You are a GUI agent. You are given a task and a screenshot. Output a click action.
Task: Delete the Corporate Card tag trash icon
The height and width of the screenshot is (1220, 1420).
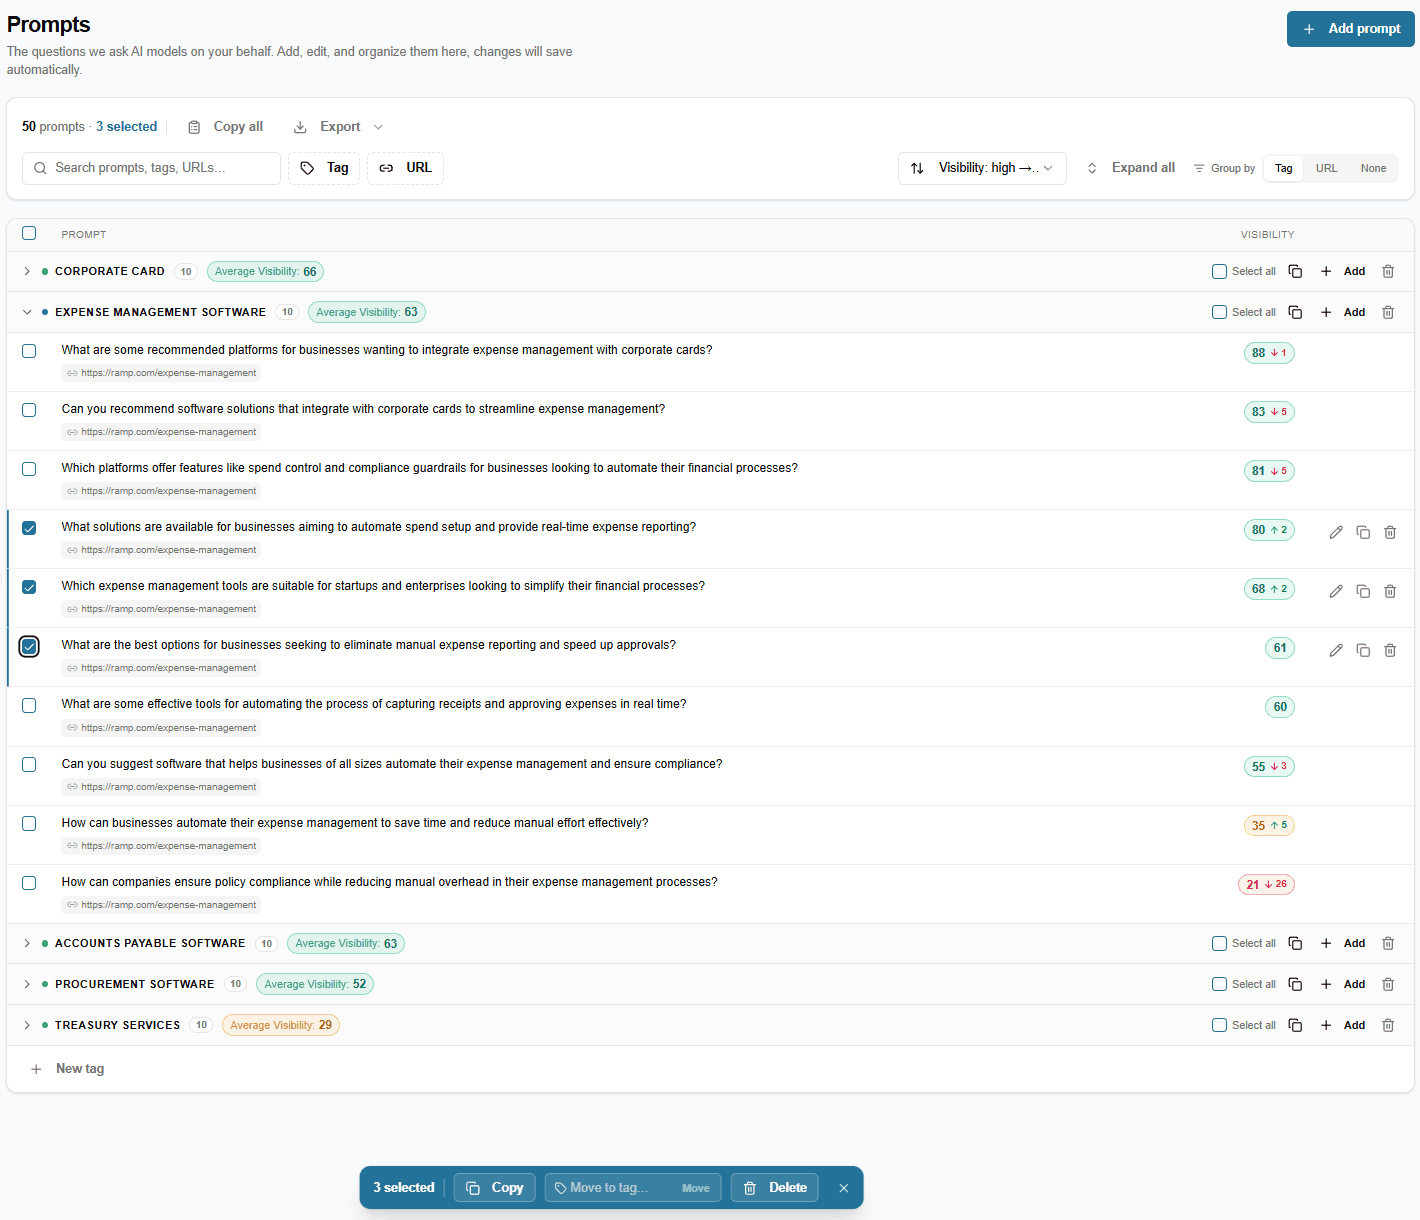click(x=1388, y=271)
